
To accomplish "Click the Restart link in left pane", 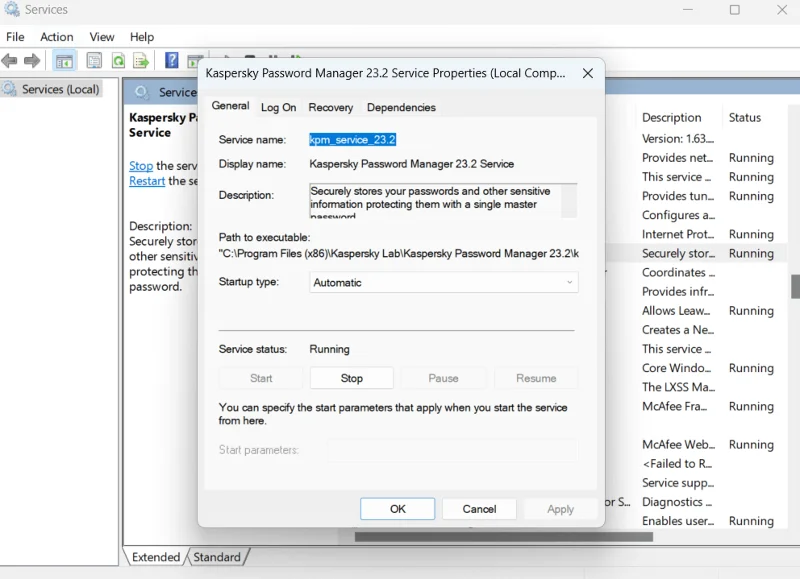I will [147, 180].
